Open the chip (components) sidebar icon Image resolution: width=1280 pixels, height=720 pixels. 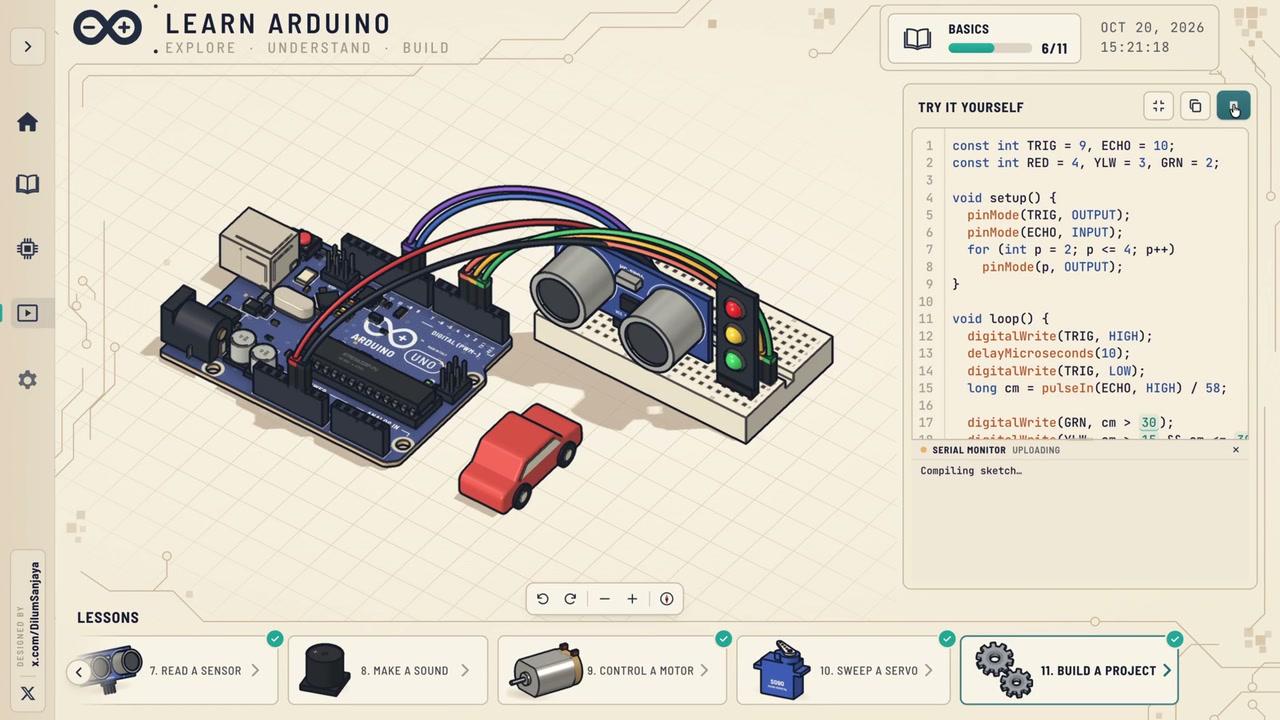[27, 249]
